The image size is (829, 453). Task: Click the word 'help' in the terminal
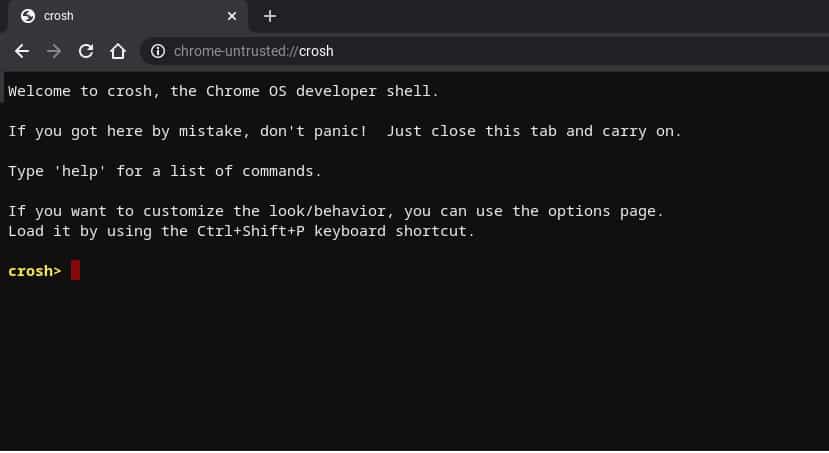click(80, 171)
